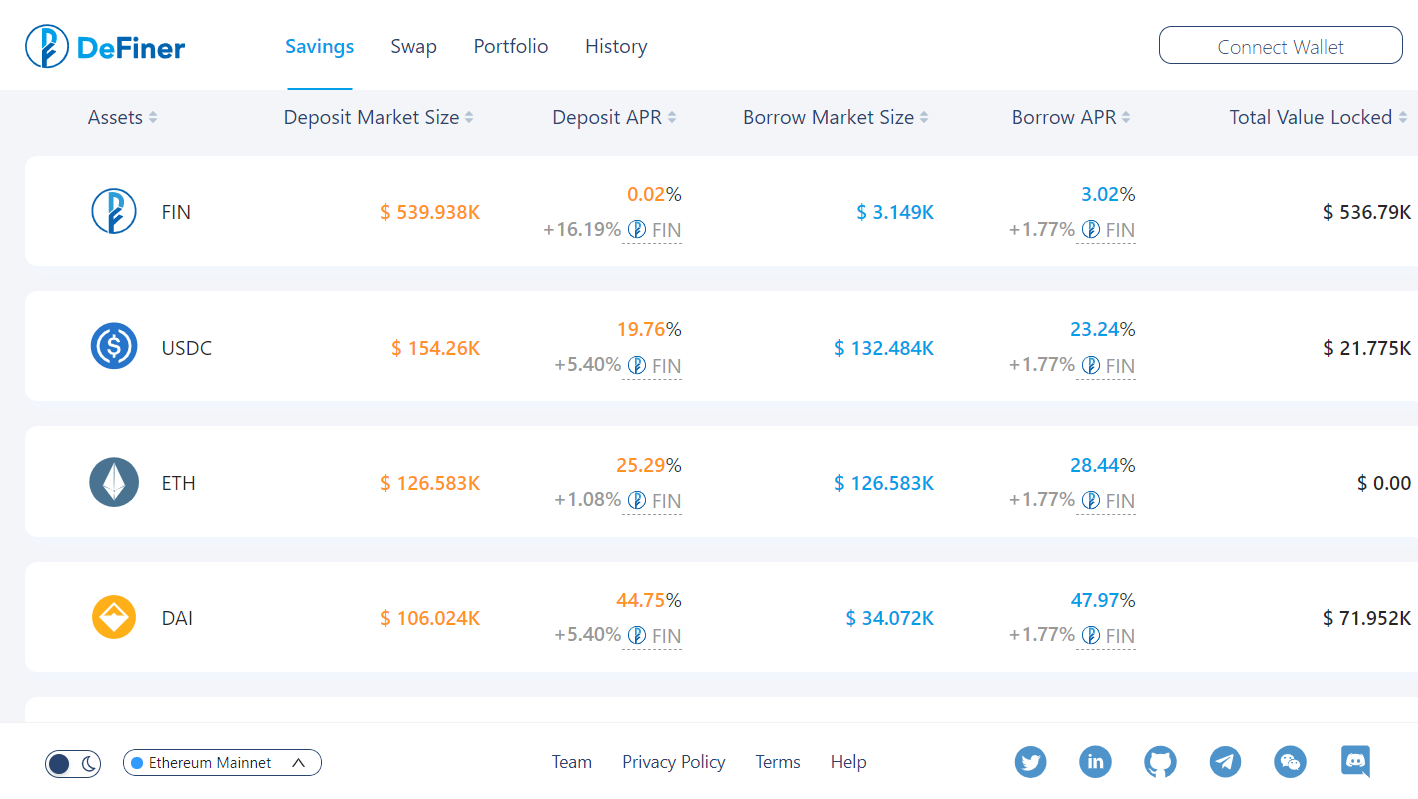This screenshot has width=1418, height=799.
Task: Click the $ 21.775K locked value
Action: 1367,348
